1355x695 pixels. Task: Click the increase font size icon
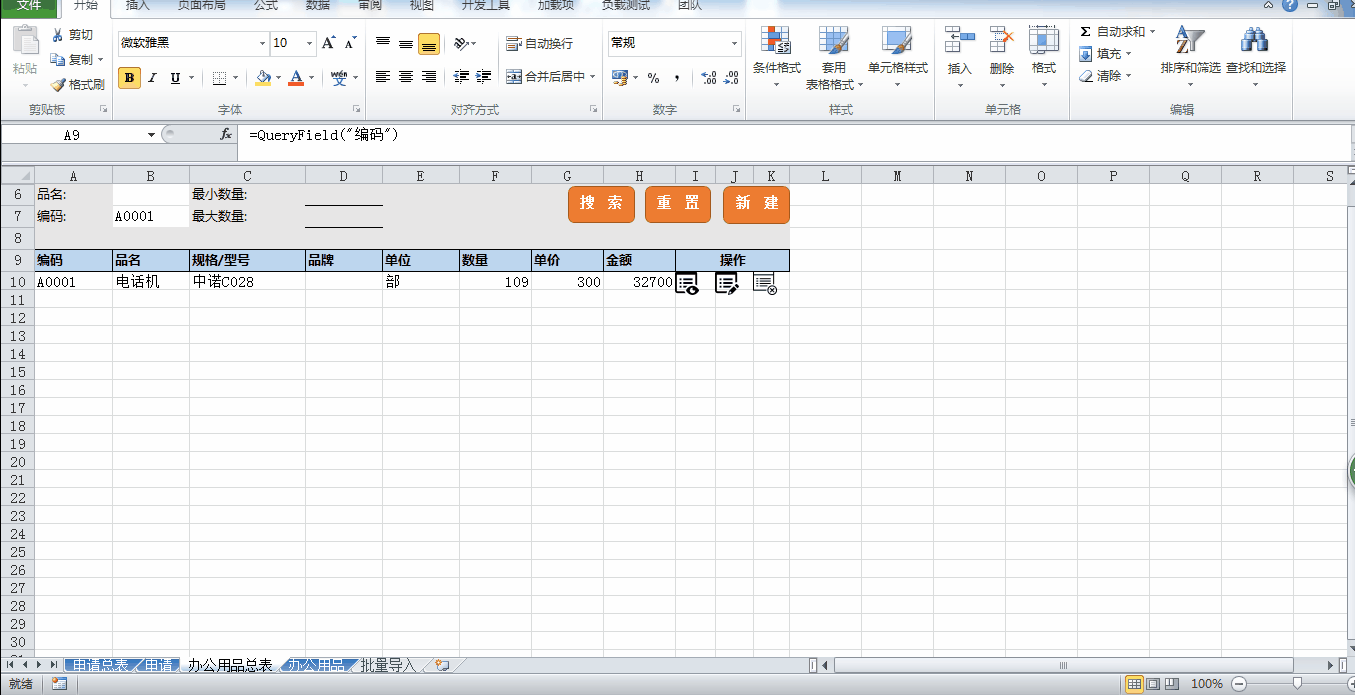pos(328,43)
